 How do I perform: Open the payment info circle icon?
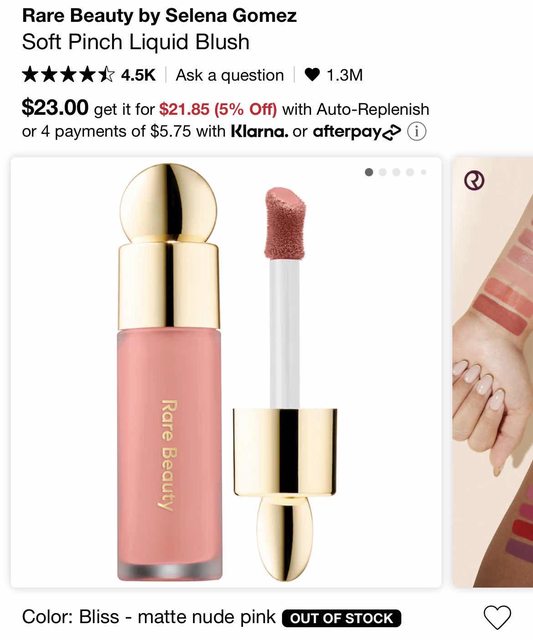(417, 132)
